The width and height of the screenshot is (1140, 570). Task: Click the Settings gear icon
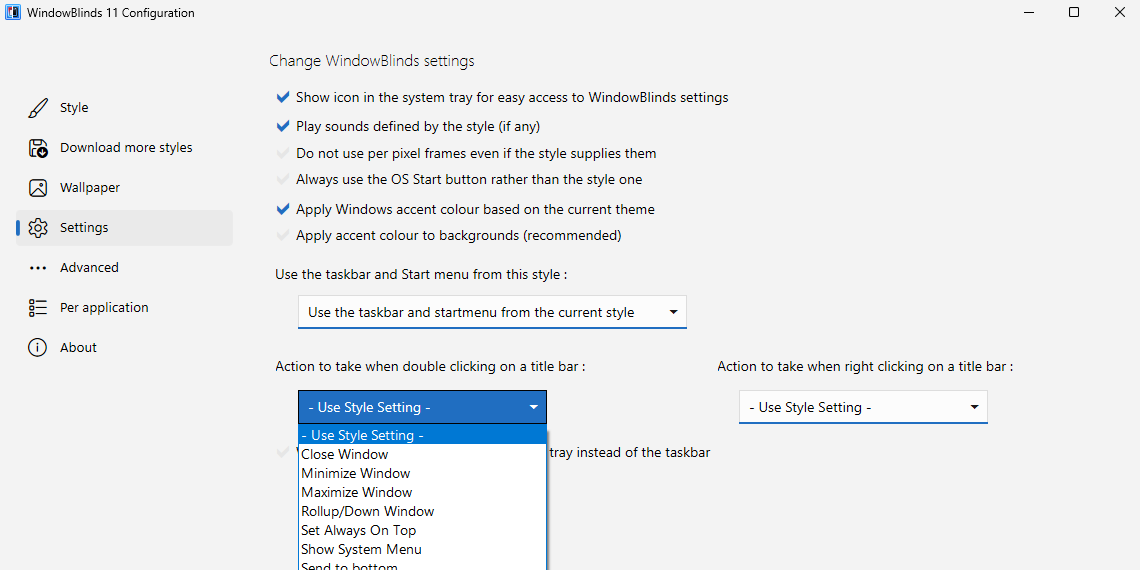point(38,228)
